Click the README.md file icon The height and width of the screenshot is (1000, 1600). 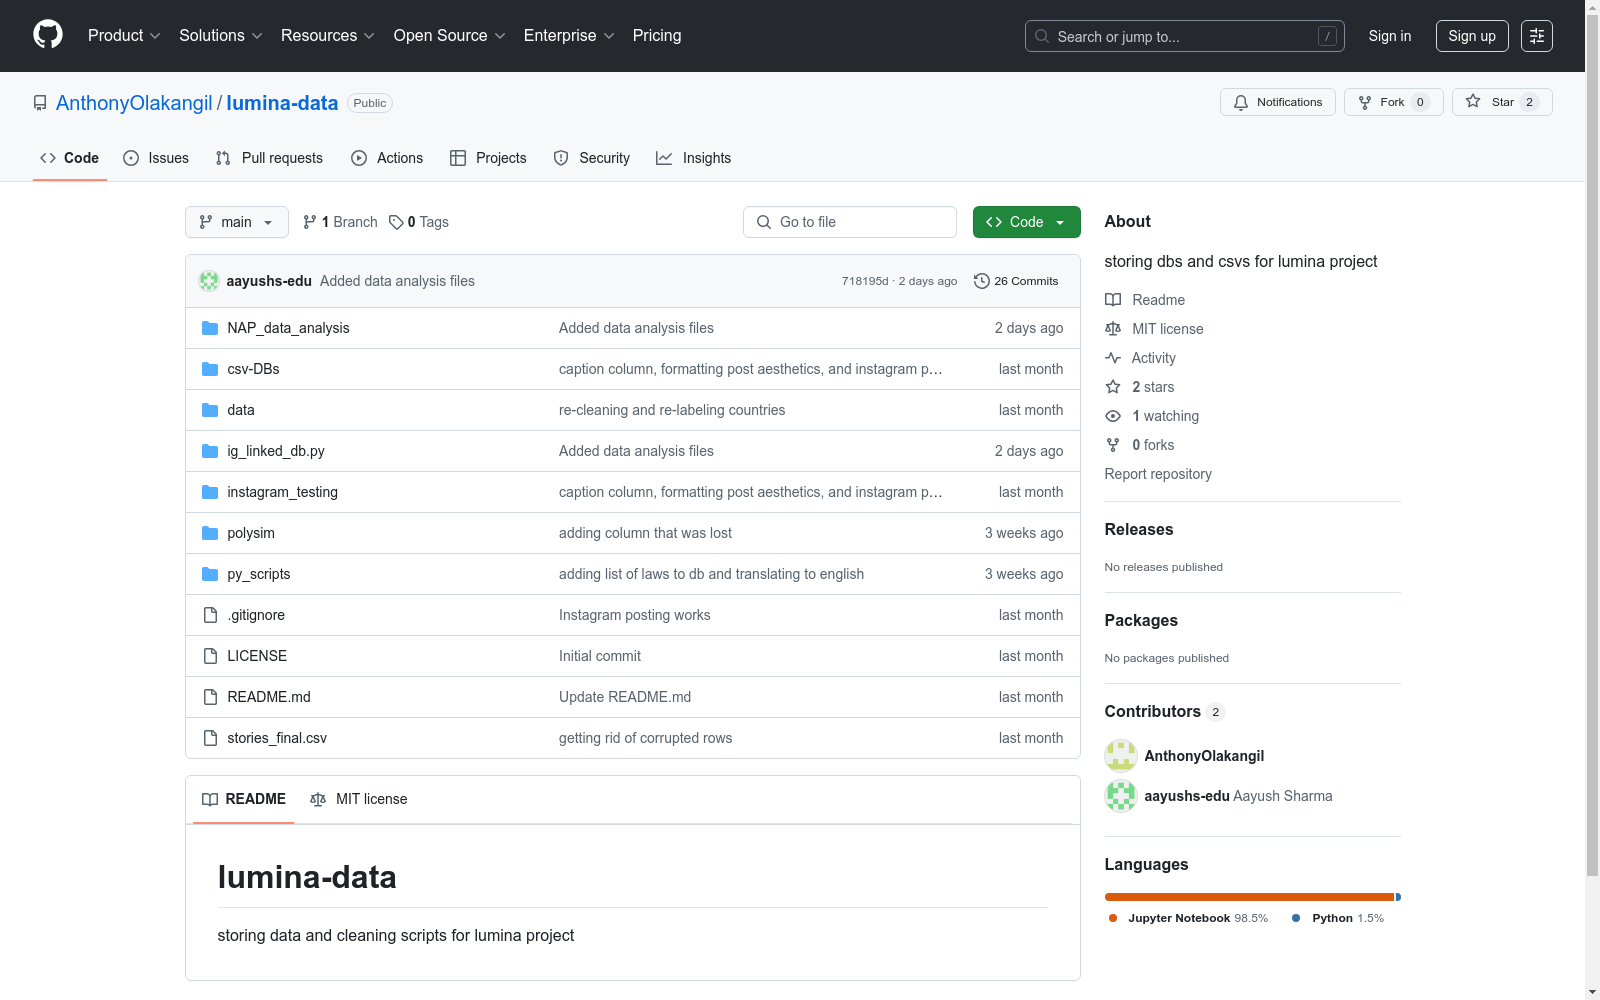[x=210, y=697]
